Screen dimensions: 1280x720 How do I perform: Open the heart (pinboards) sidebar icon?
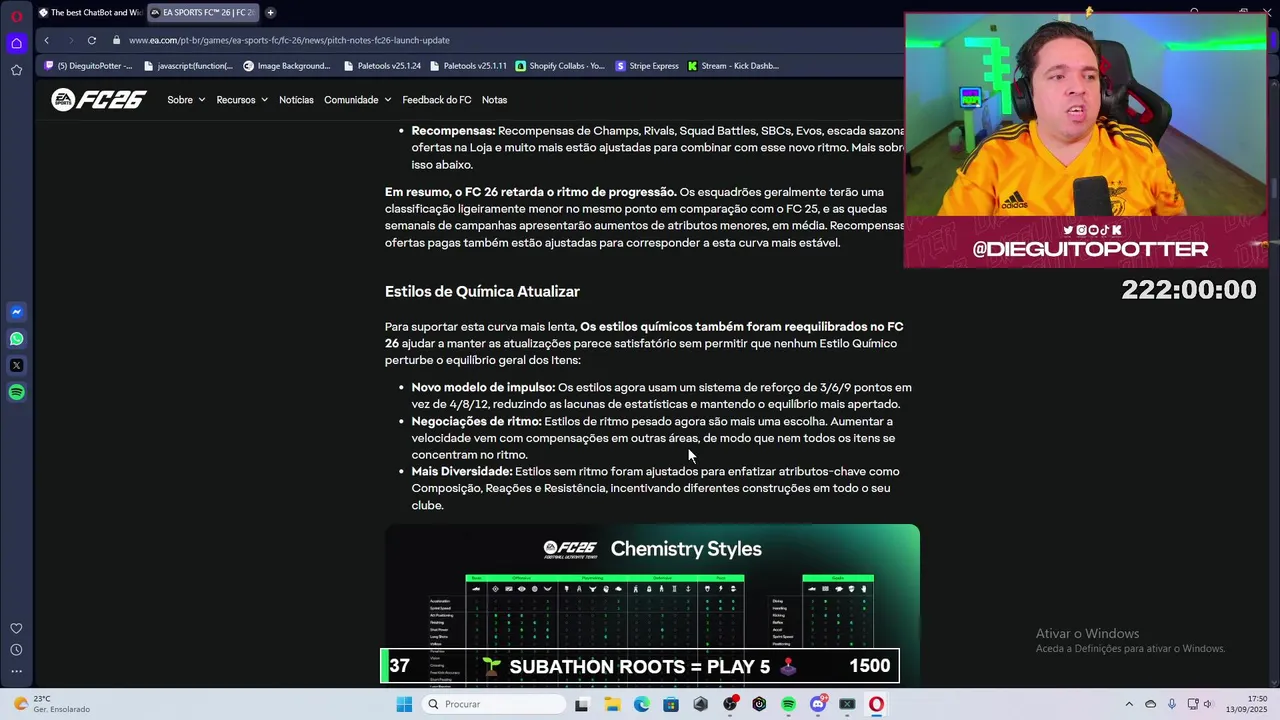[x=16, y=628]
